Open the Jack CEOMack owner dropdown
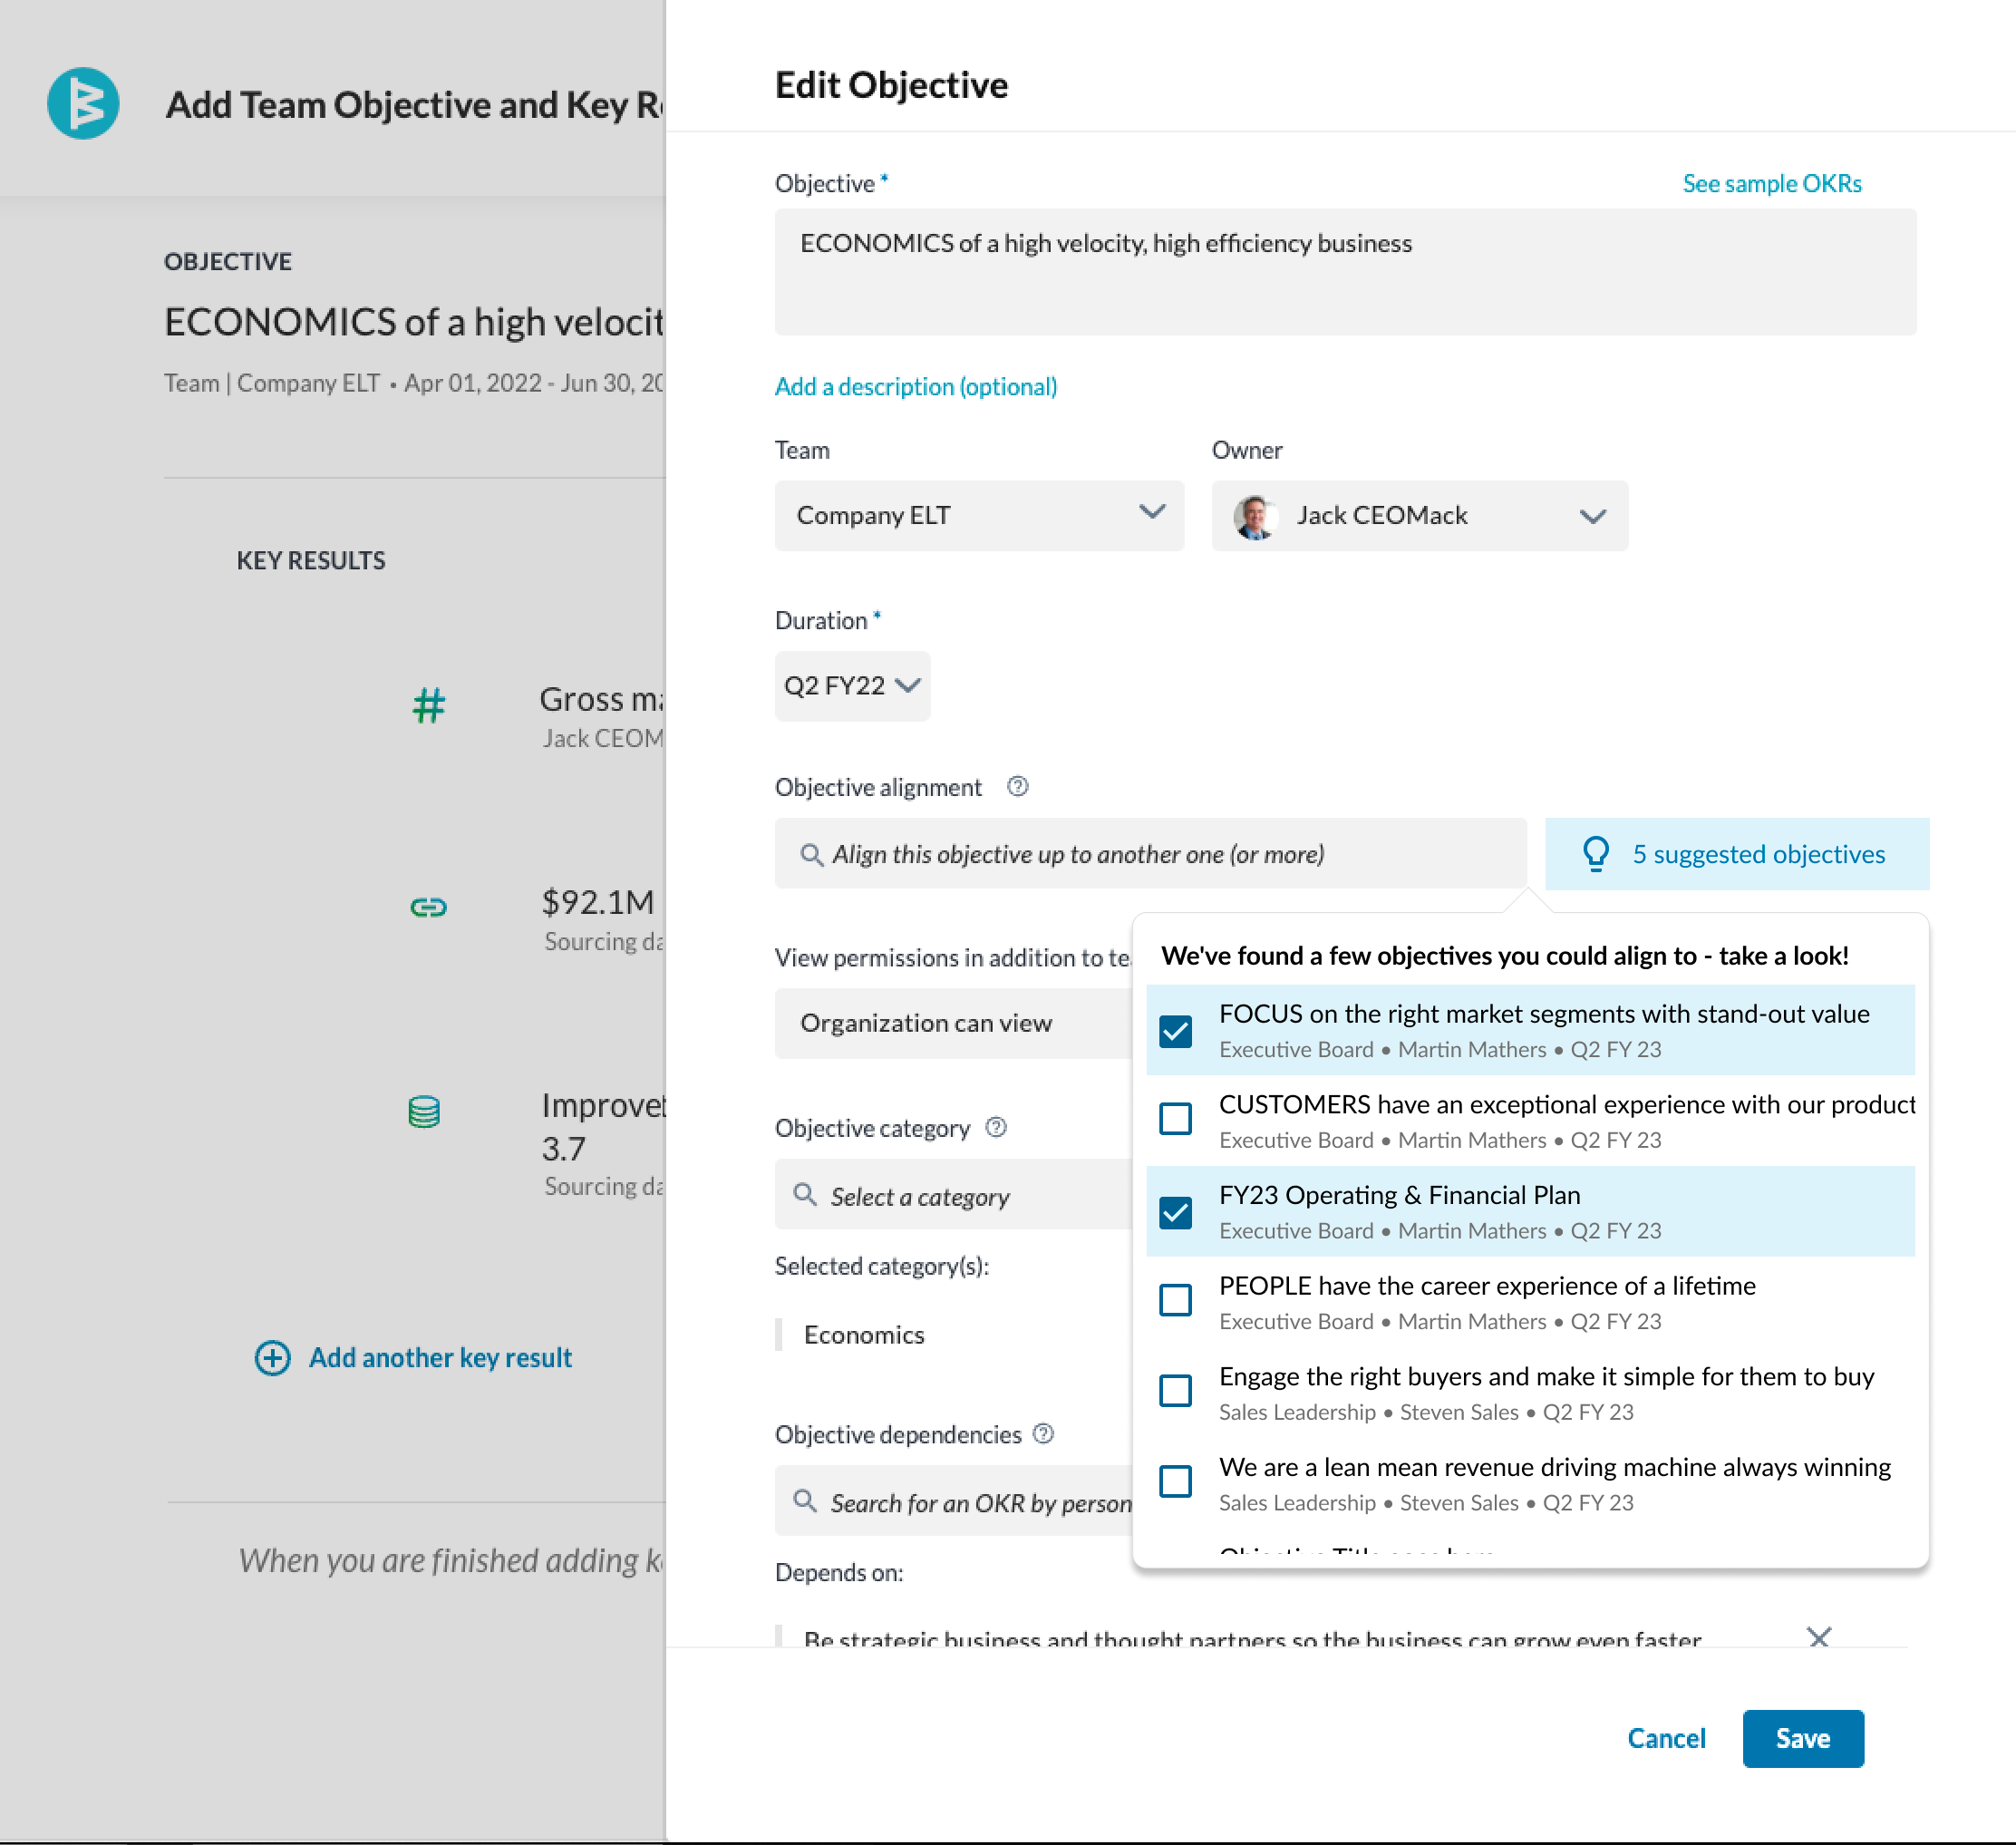Viewport: 2016px width, 1845px height. coord(1419,515)
